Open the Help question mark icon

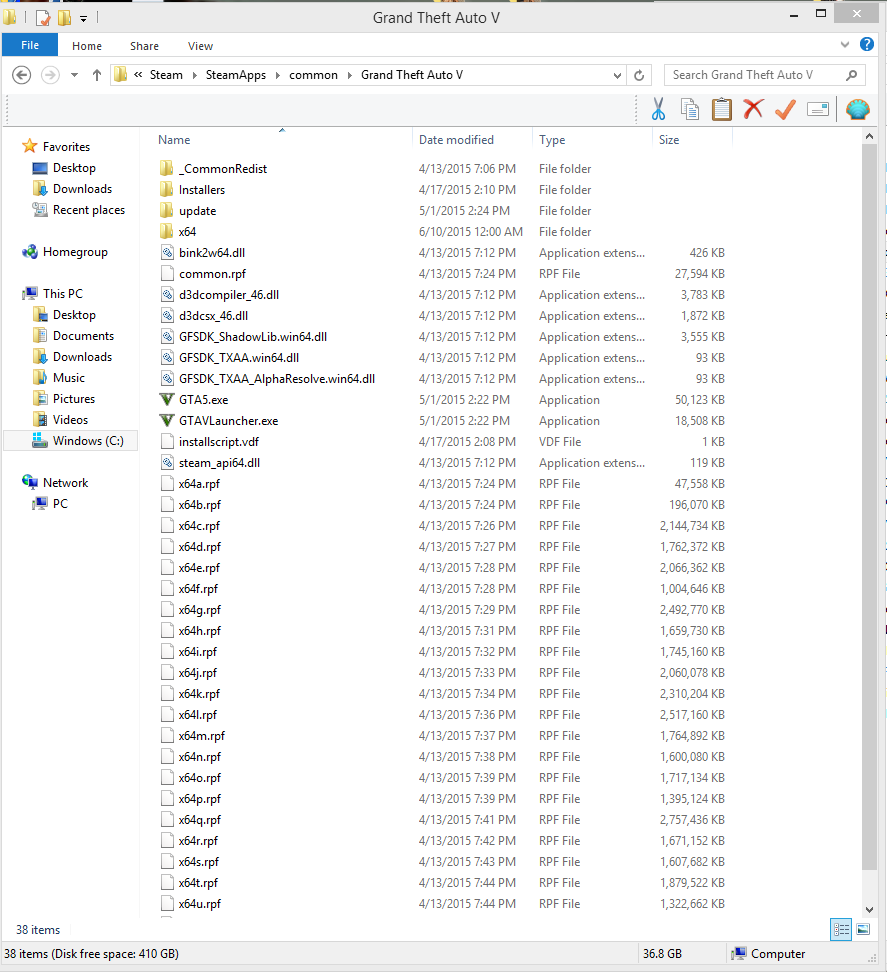[x=867, y=44]
